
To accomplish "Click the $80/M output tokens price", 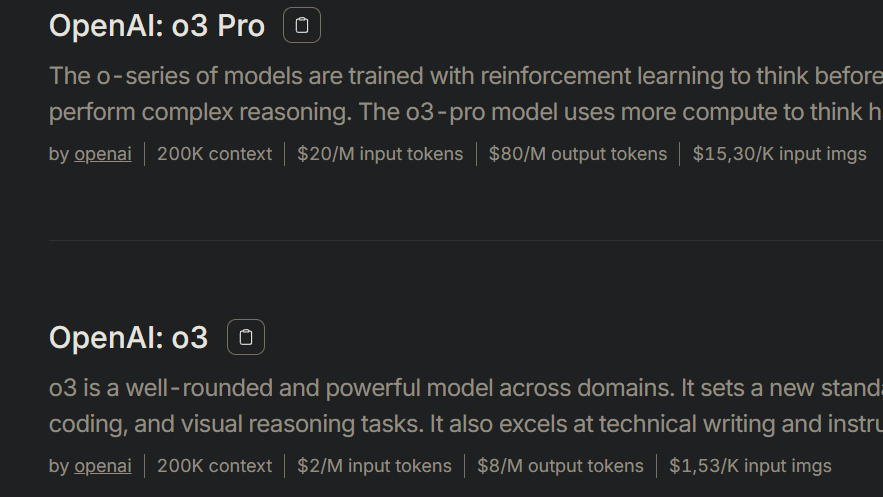I will 577,154.
